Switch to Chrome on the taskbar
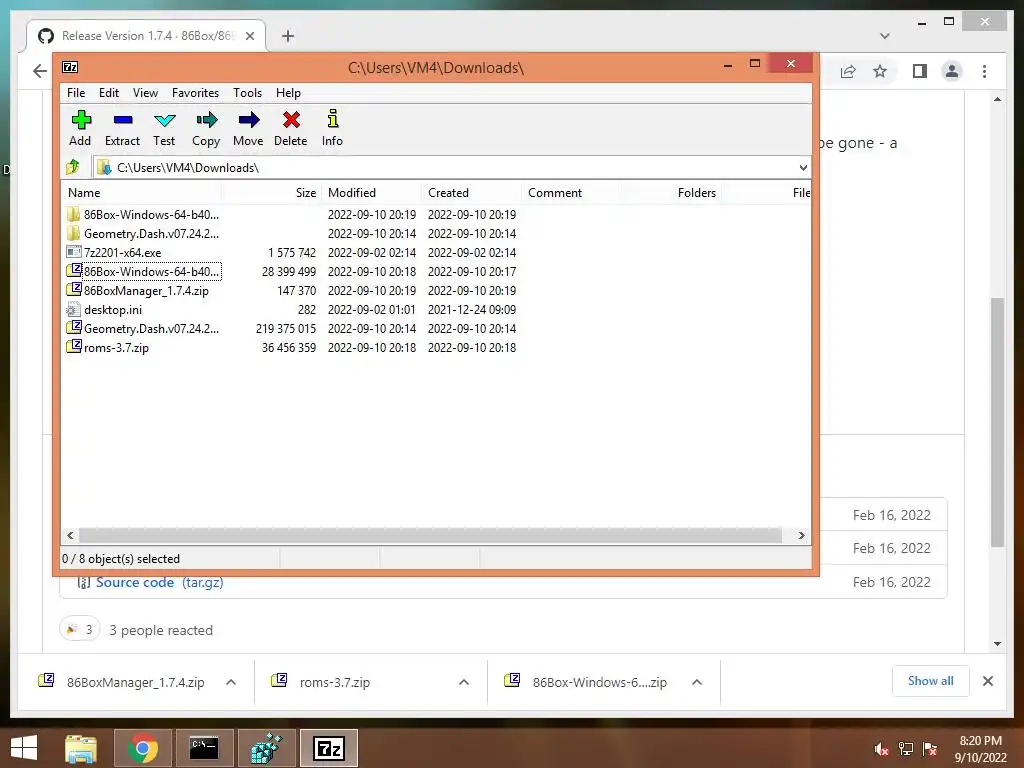Image resolution: width=1024 pixels, height=768 pixels. pyautogui.click(x=143, y=748)
